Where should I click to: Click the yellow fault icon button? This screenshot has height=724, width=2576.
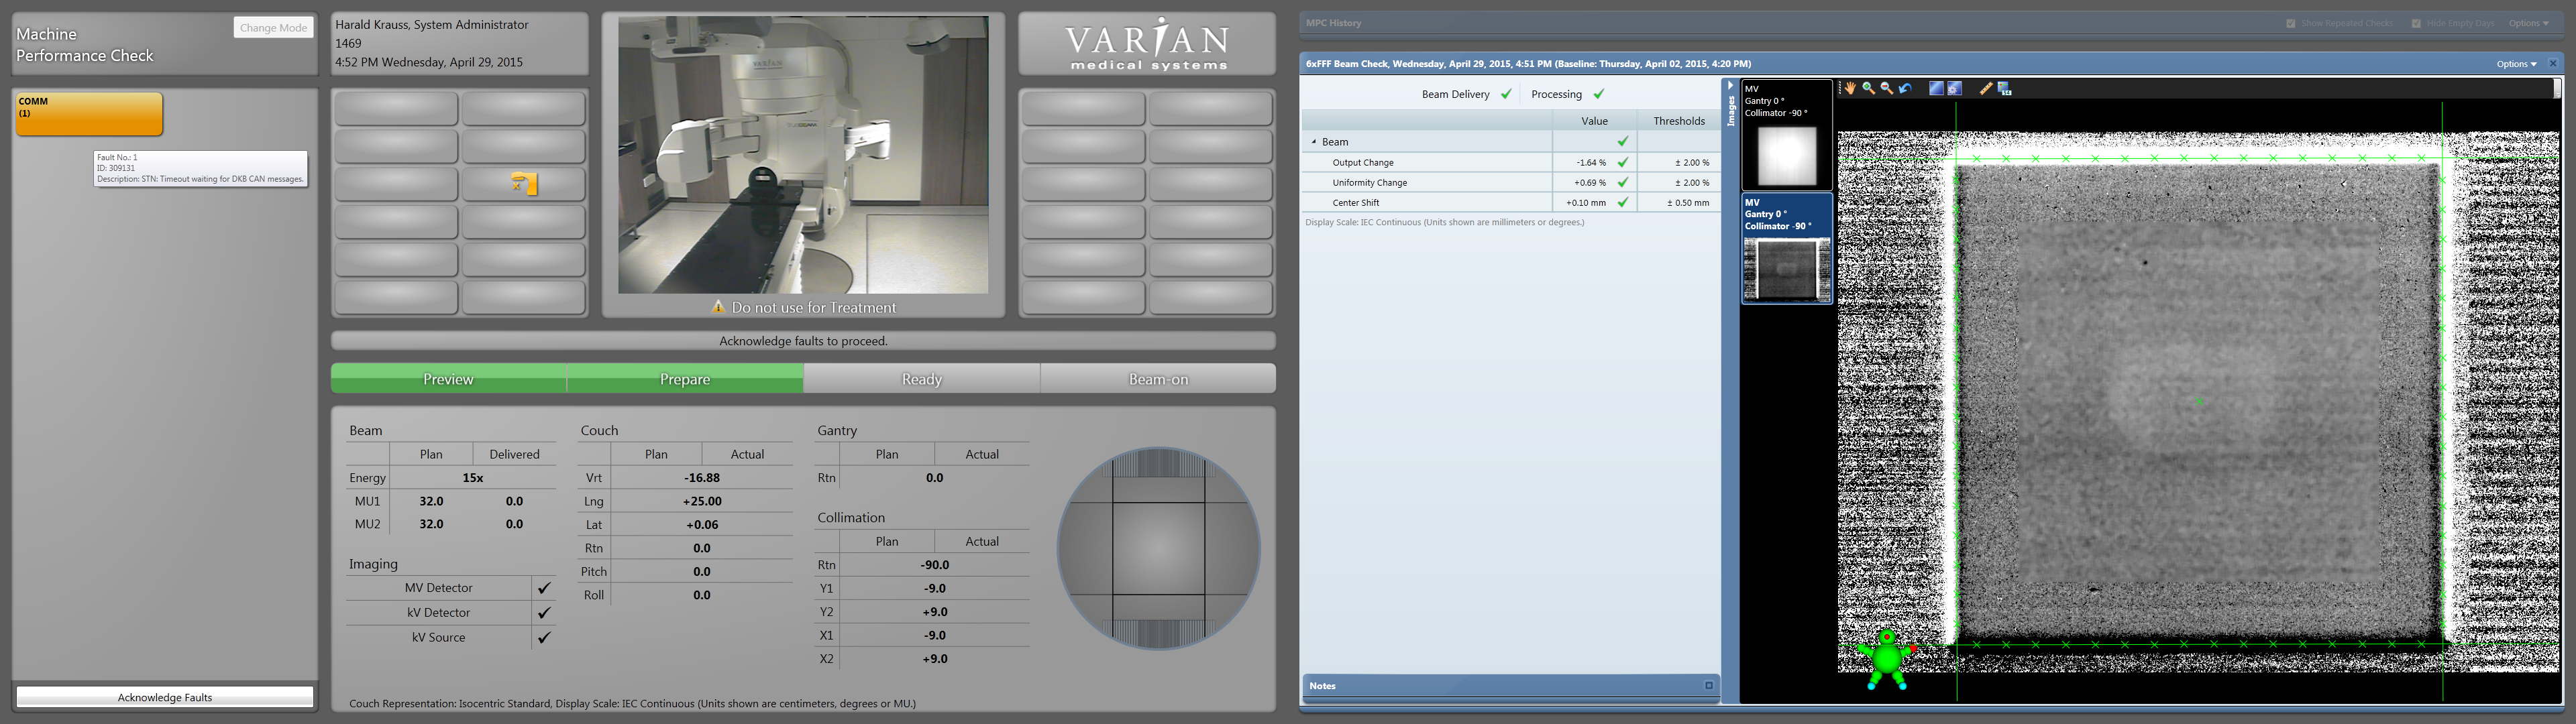524,184
